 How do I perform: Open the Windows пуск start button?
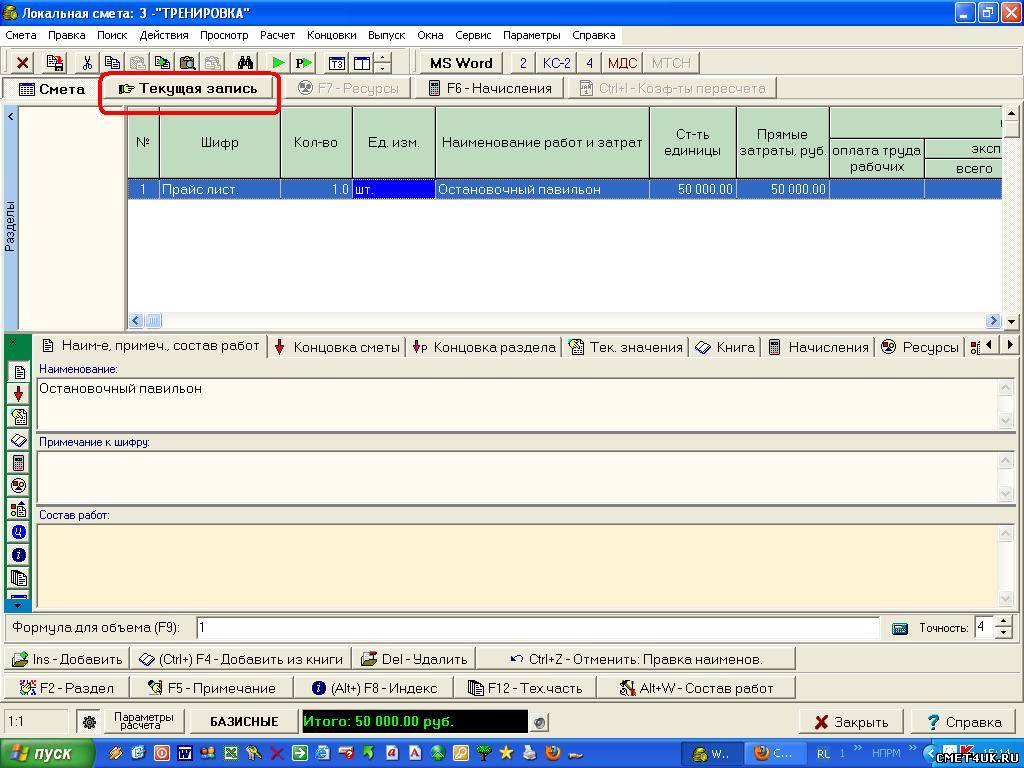point(46,754)
